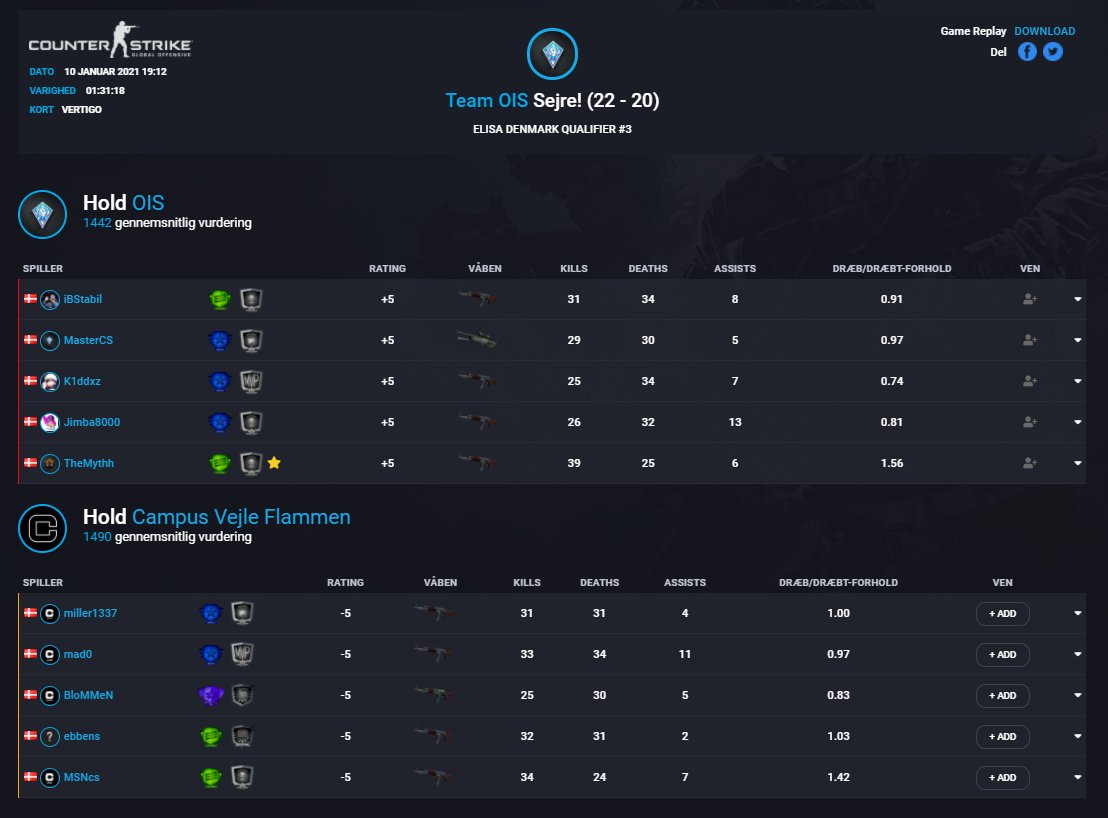Open the Team OIS link in headline

486,100
